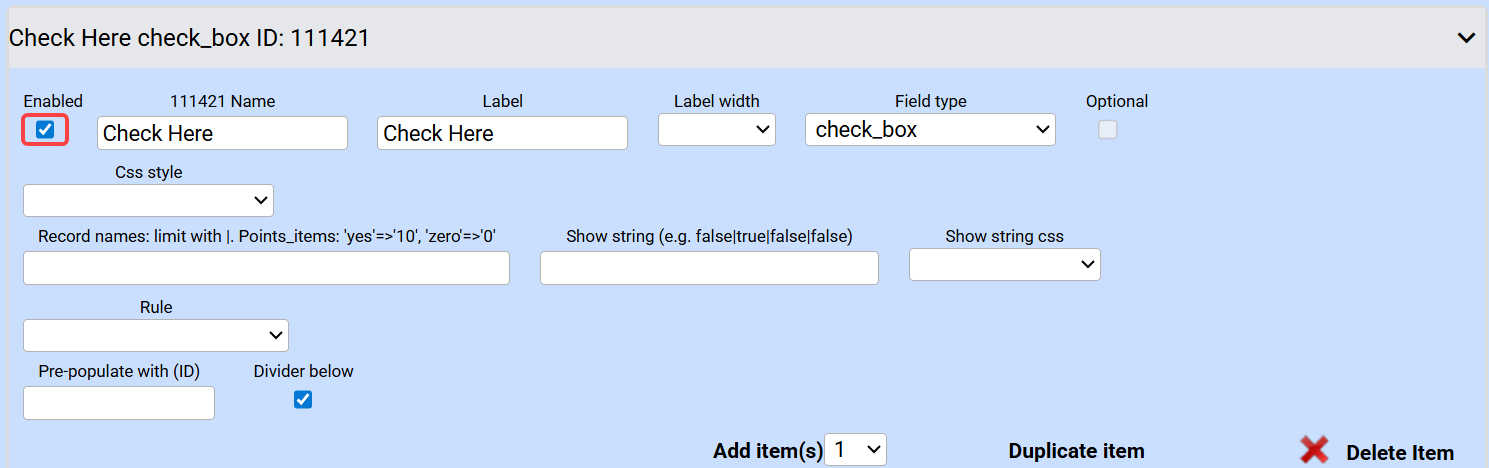Click the red X delete icon
The width and height of the screenshot is (1489, 468).
coord(1314,450)
